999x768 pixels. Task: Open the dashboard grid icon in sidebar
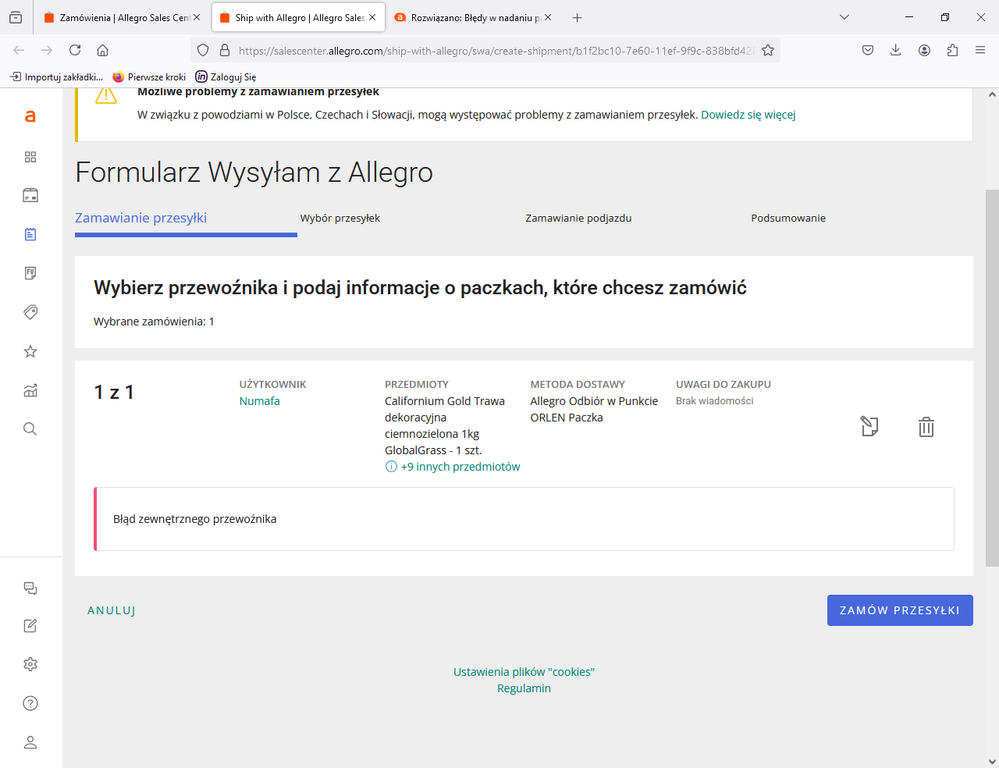point(30,157)
